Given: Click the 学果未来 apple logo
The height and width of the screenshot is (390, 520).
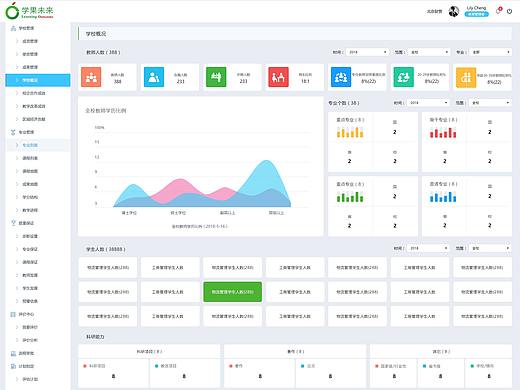Looking at the screenshot, I should click(x=12, y=11).
